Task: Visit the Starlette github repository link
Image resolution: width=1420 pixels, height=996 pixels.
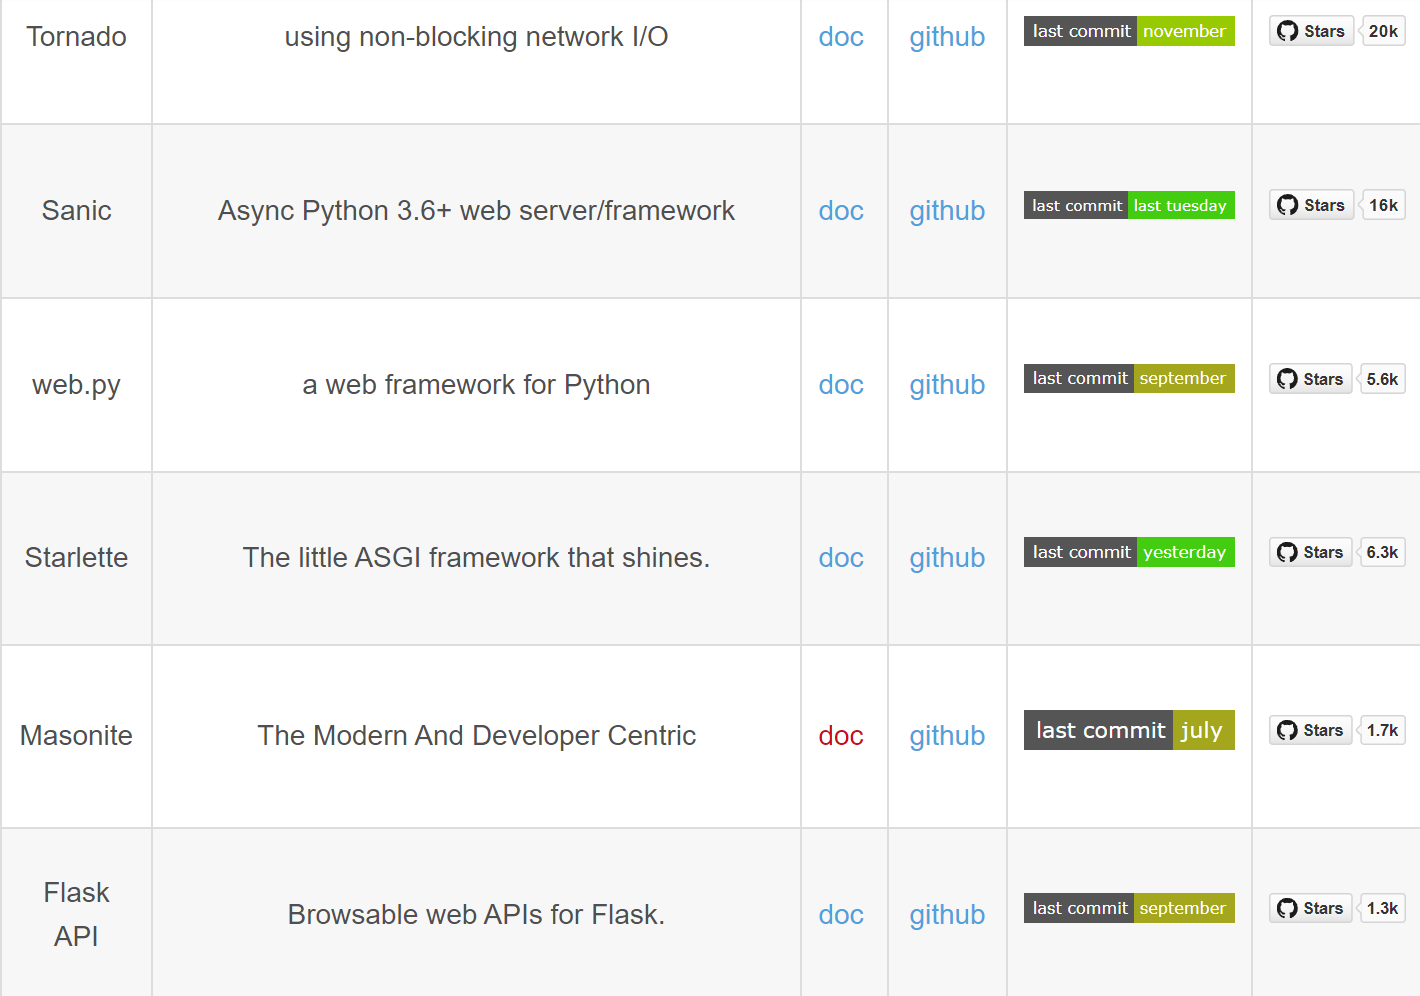Action: point(947,558)
